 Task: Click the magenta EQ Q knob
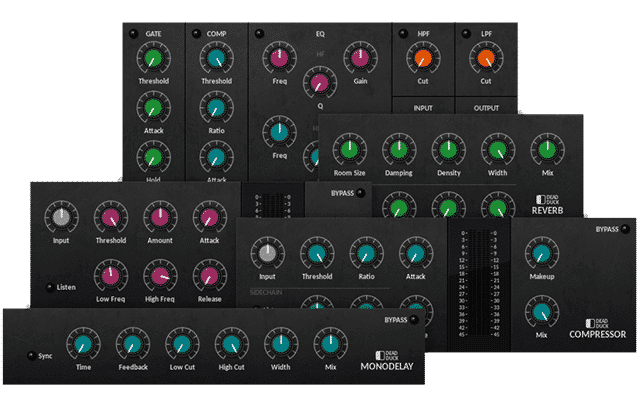(x=320, y=83)
